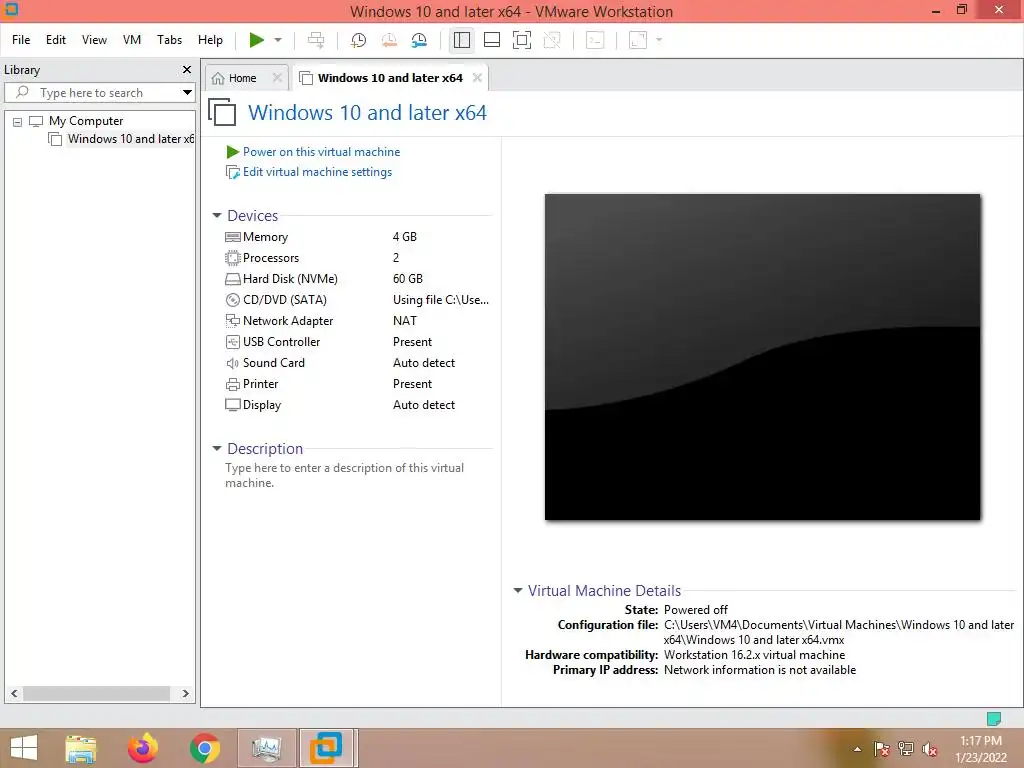The width and height of the screenshot is (1024, 768).
Task: Click the Memory device icon
Action: click(x=232, y=237)
